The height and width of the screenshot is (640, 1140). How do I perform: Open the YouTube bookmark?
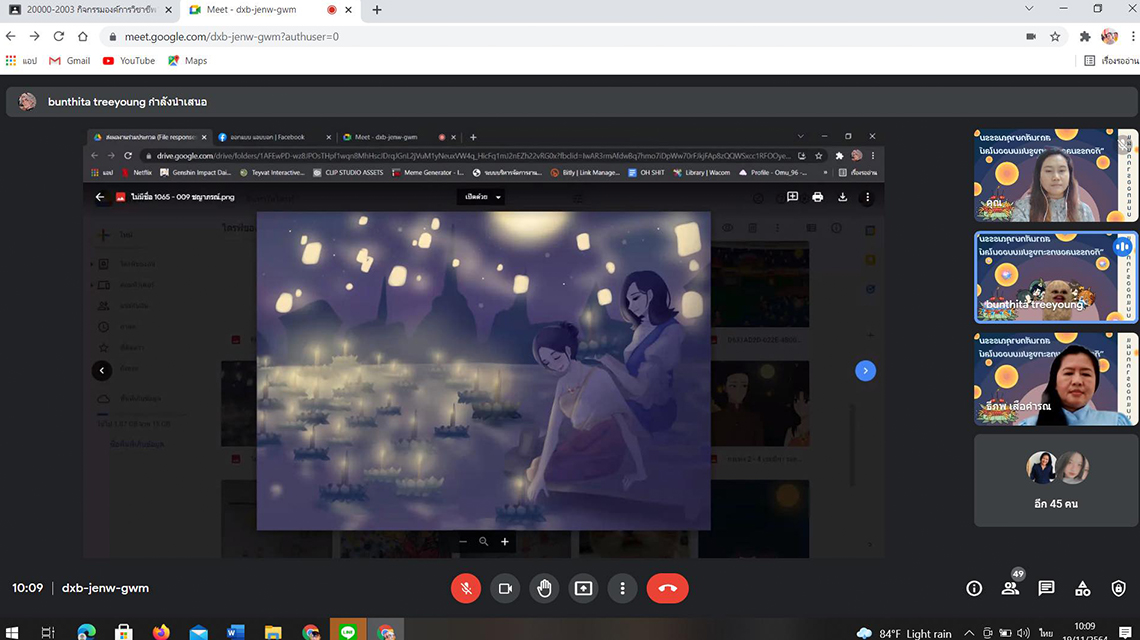(x=129, y=61)
